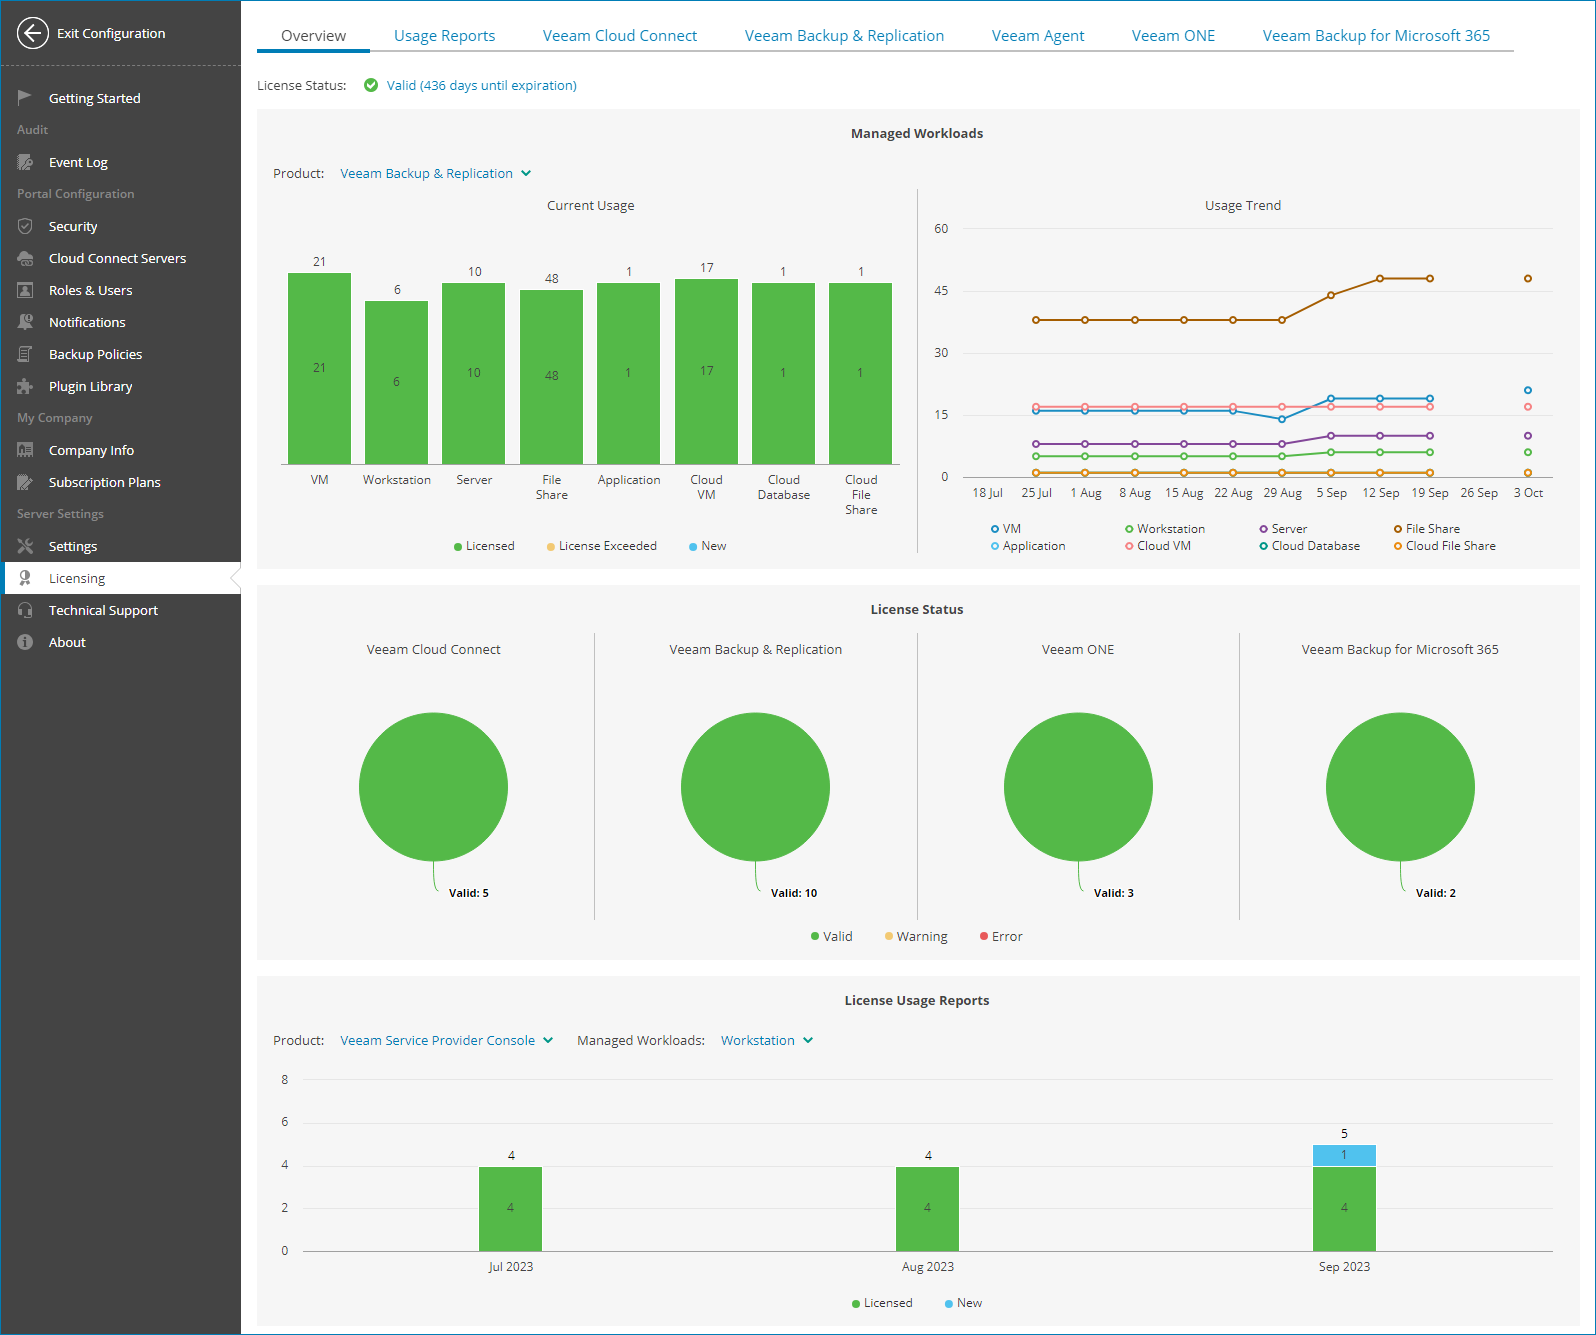The width and height of the screenshot is (1596, 1335).
Task: Click the Aug 2023 licensed bar
Action: coord(927,1208)
